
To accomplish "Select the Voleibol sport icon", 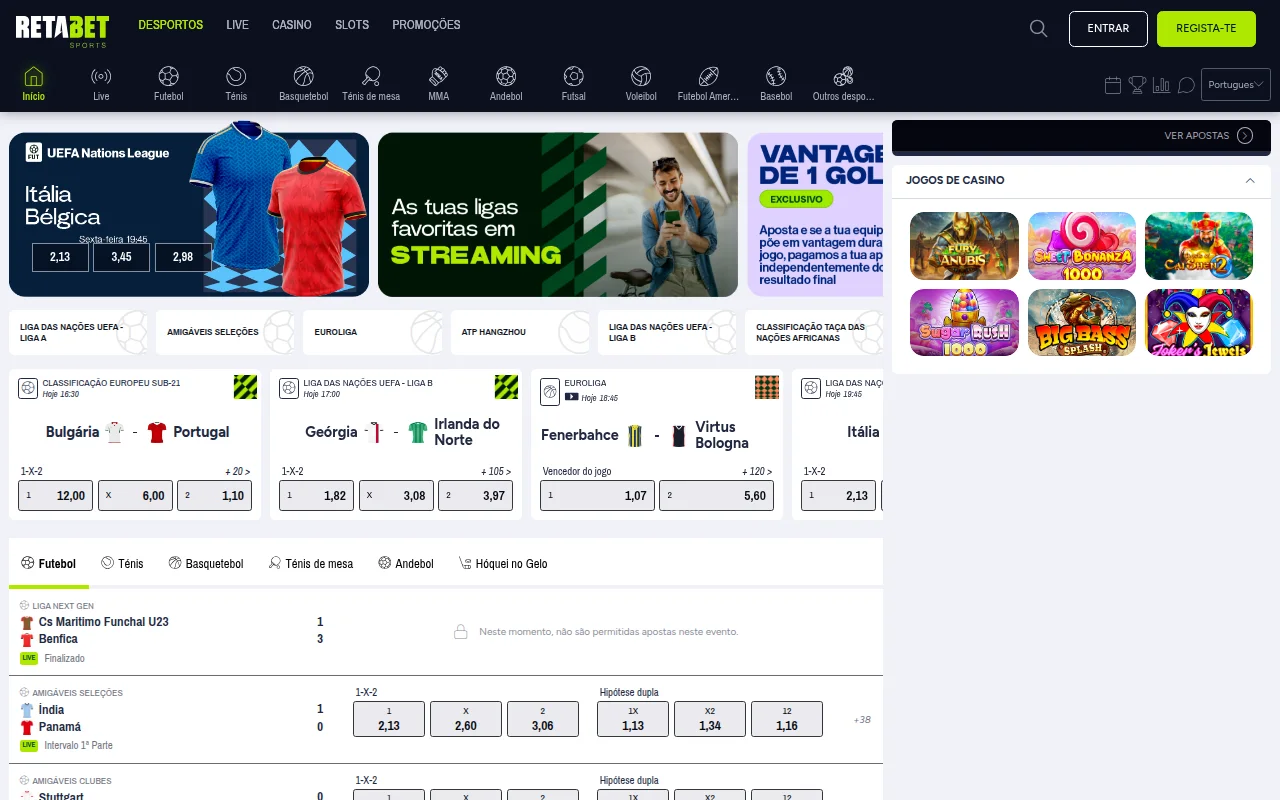I will click(641, 76).
